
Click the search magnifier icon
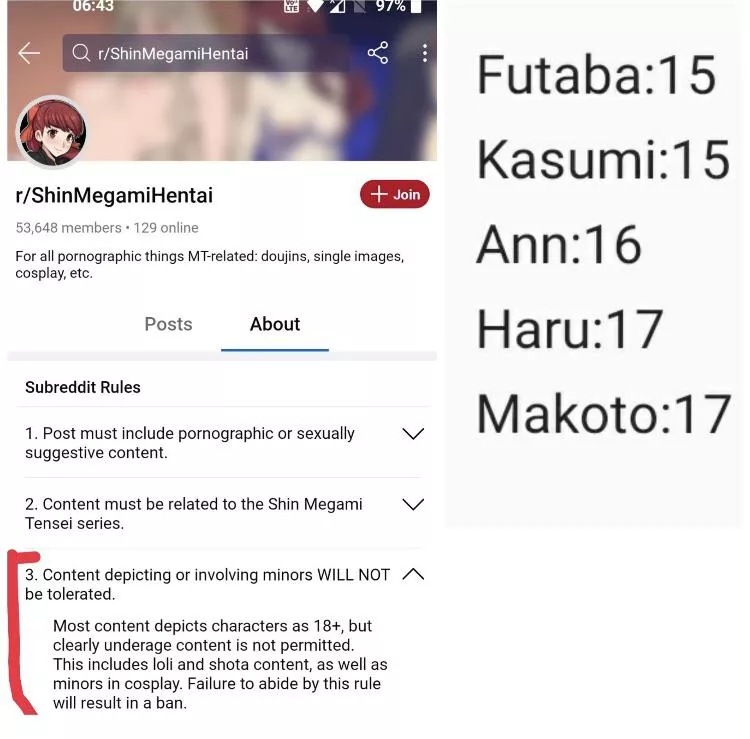tap(81, 53)
